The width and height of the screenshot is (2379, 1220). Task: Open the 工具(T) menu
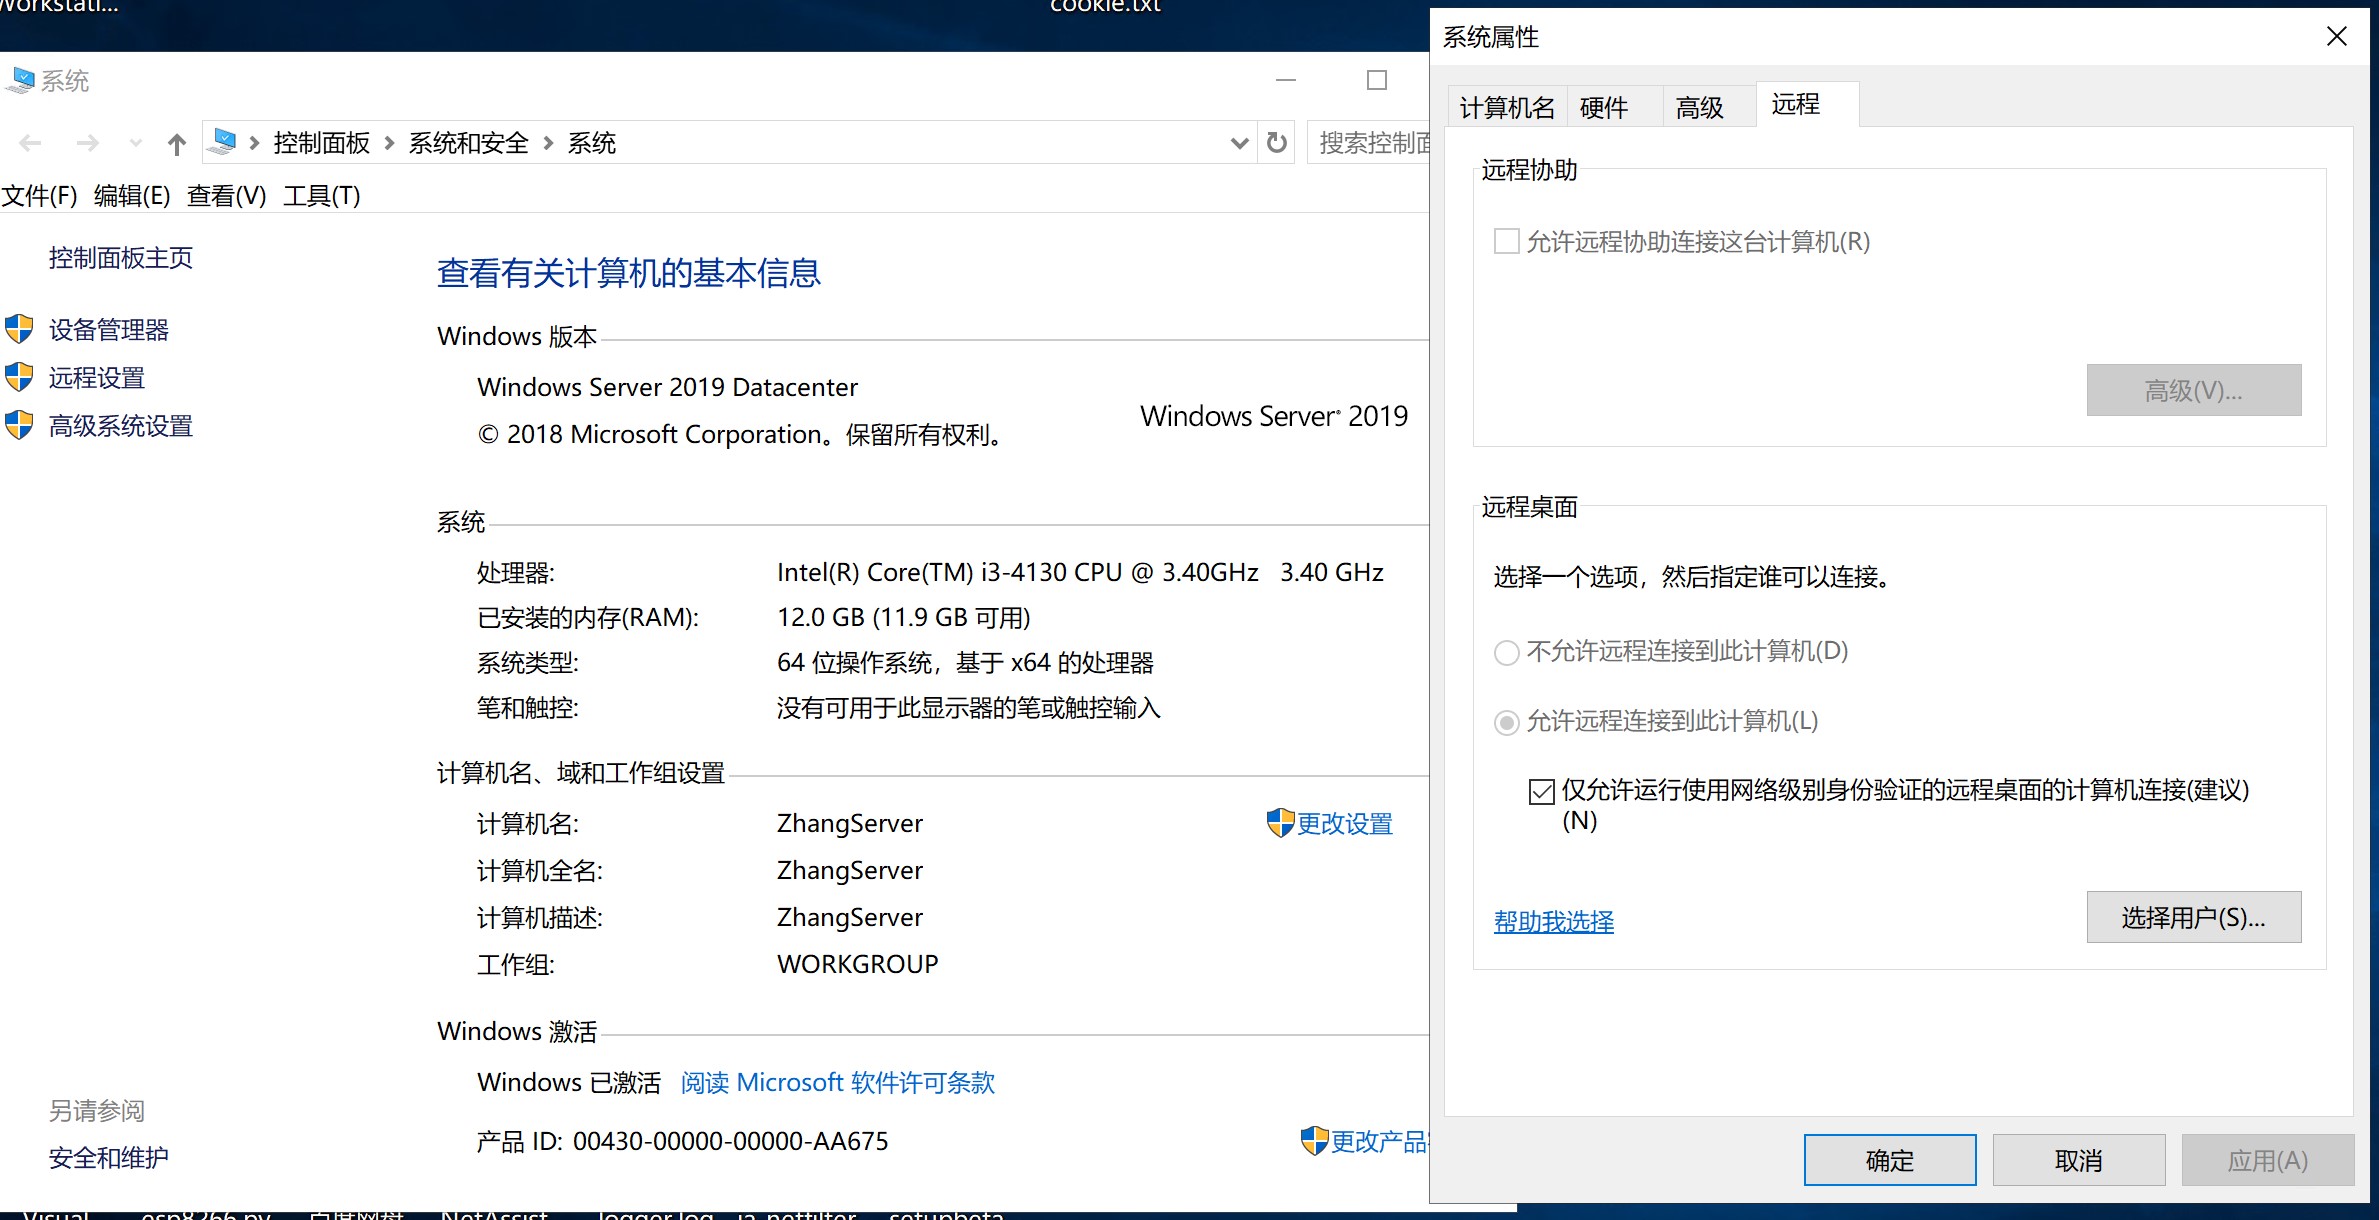(x=321, y=195)
